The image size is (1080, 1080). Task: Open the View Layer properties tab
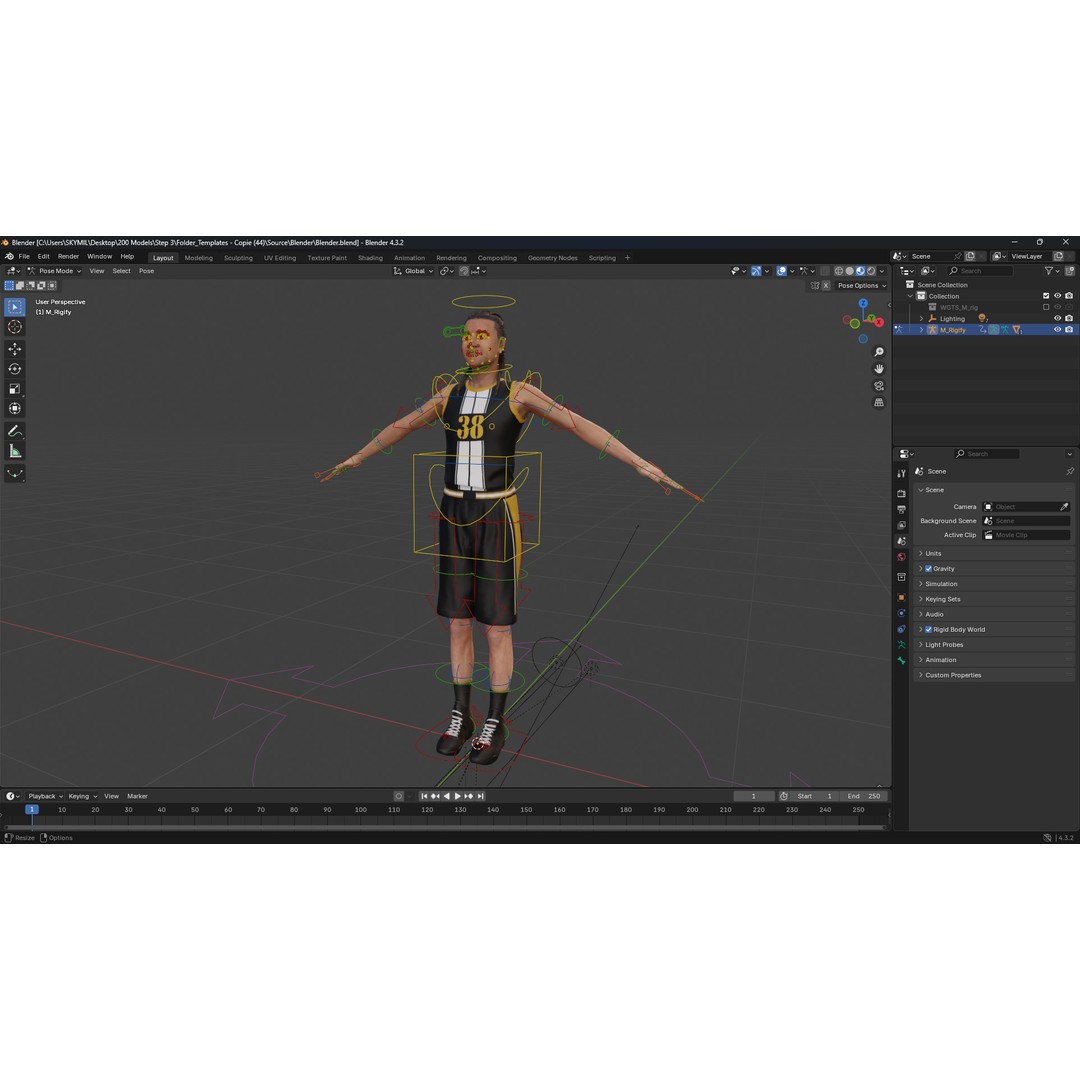click(x=901, y=526)
